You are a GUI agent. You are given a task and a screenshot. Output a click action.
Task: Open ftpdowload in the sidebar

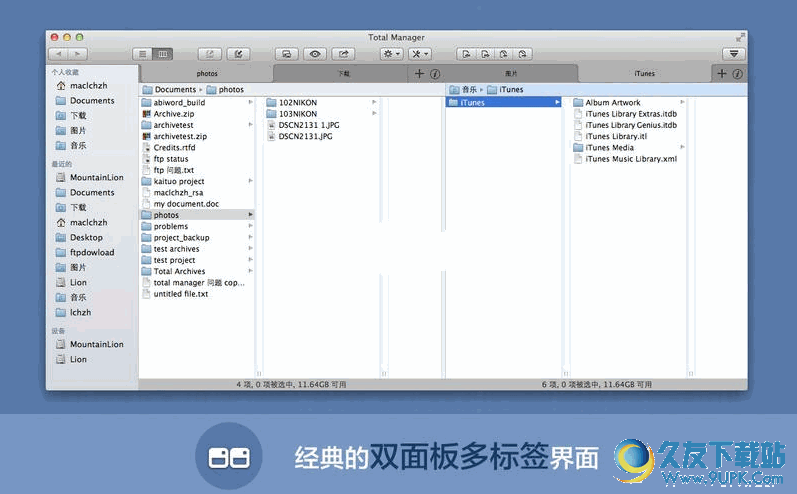[85, 252]
